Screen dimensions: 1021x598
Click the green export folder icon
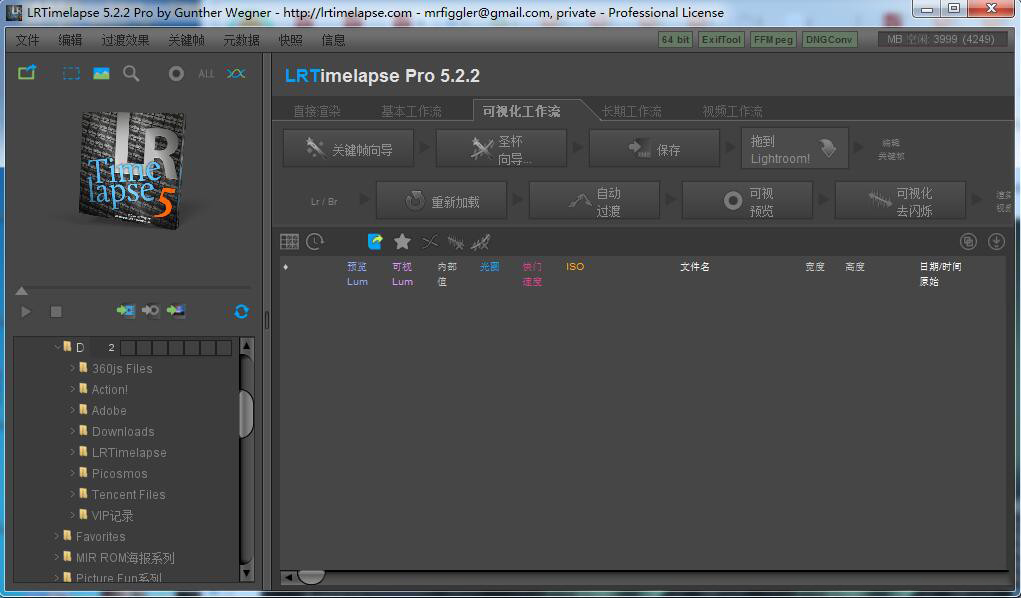27,72
